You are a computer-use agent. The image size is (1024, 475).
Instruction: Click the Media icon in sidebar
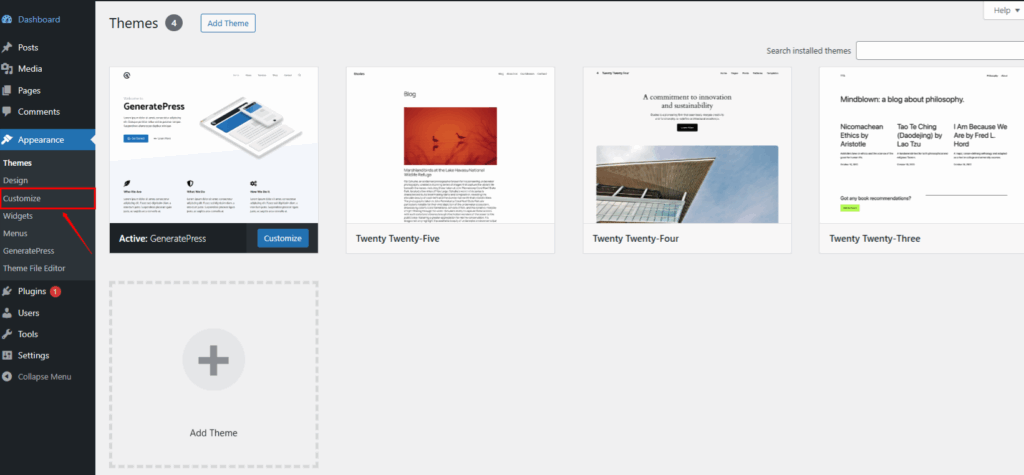coord(7,69)
